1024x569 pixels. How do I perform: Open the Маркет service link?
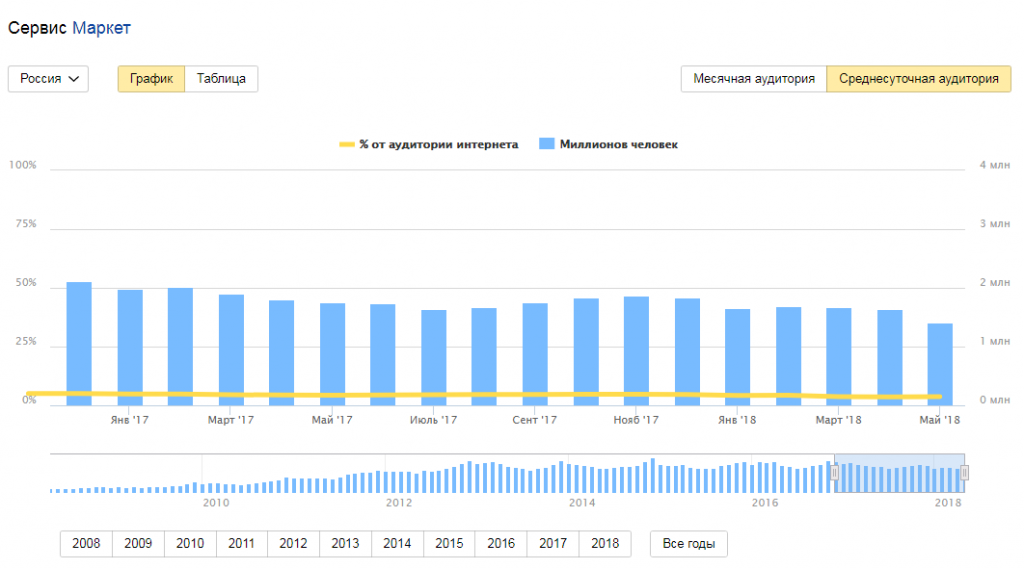click(x=101, y=28)
